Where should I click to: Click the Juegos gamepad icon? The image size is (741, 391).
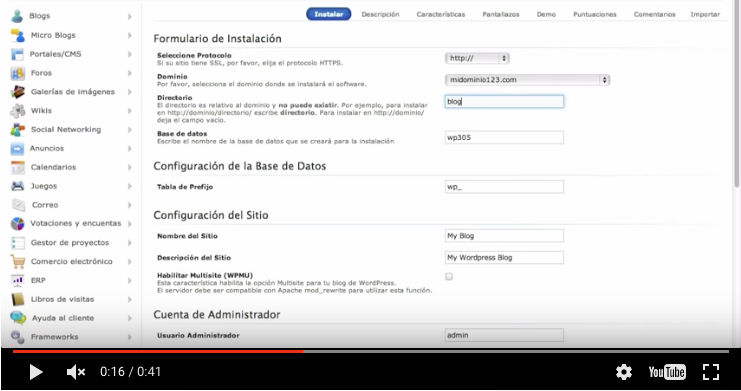coord(17,186)
